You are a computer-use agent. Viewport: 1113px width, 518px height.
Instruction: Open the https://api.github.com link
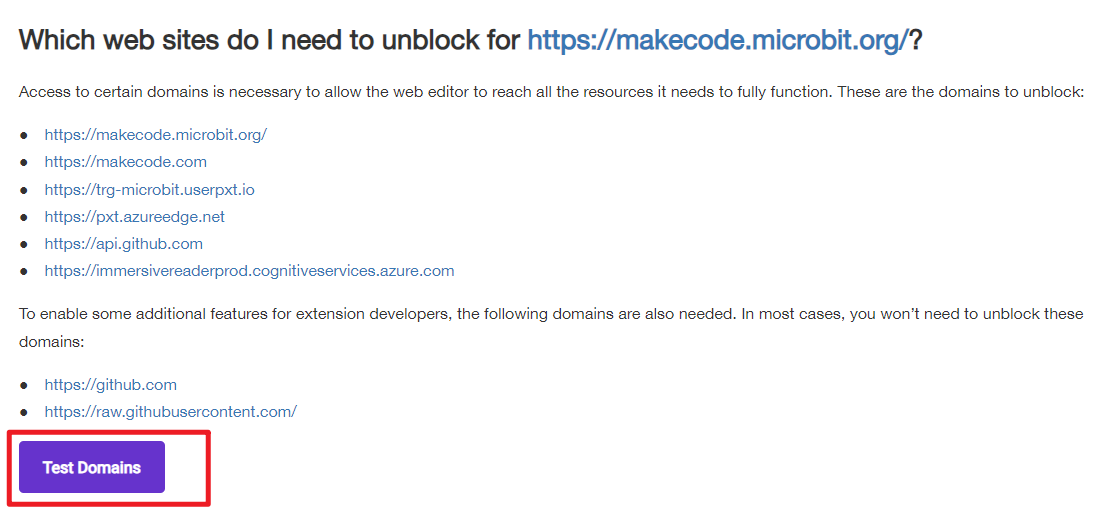coord(124,244)
